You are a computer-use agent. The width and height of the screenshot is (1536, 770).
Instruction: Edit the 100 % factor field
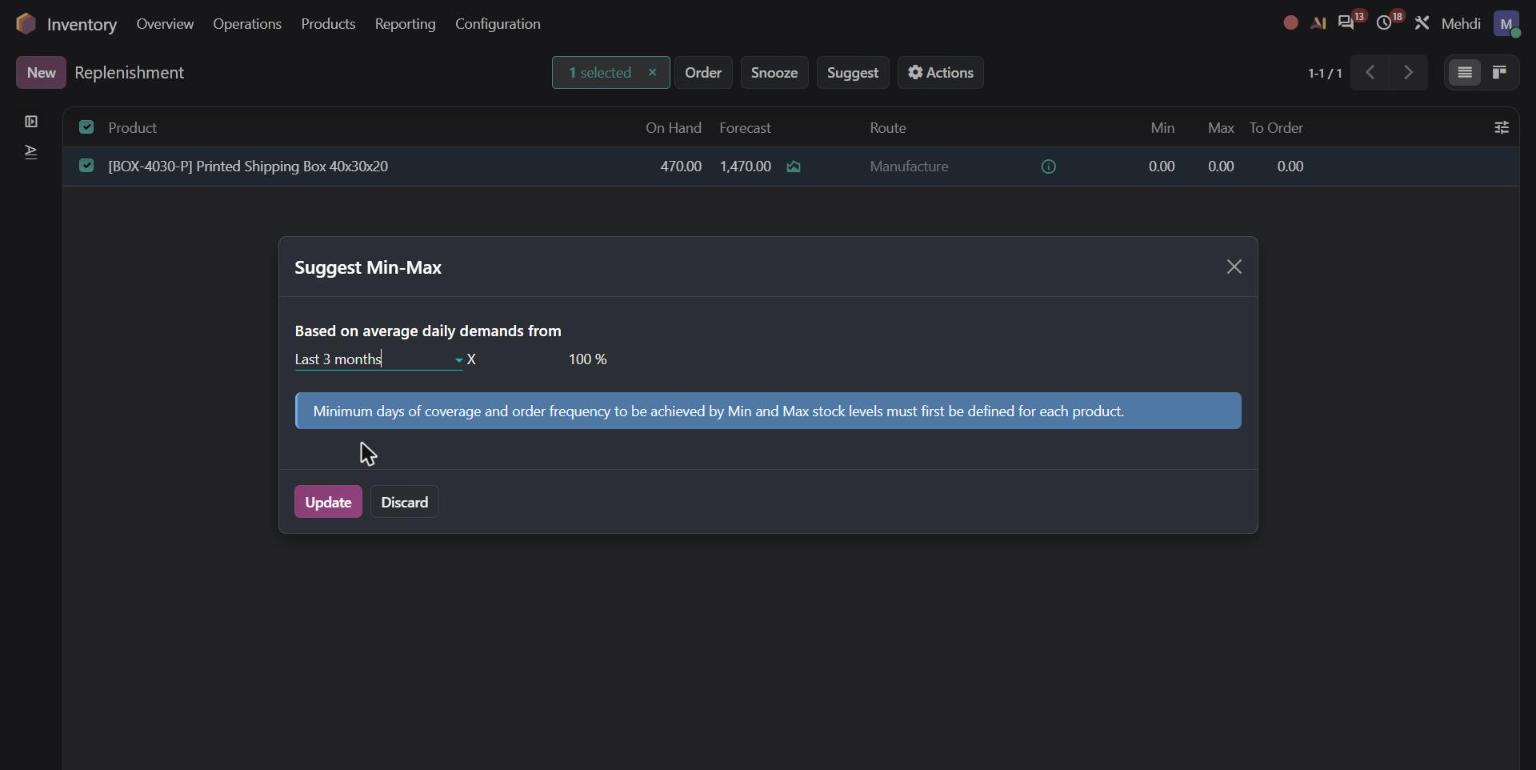click(587, 359)
